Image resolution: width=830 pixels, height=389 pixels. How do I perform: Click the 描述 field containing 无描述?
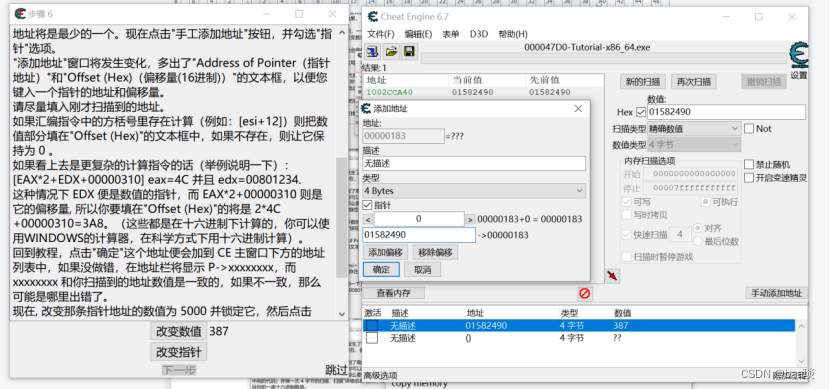pos(474,164)
